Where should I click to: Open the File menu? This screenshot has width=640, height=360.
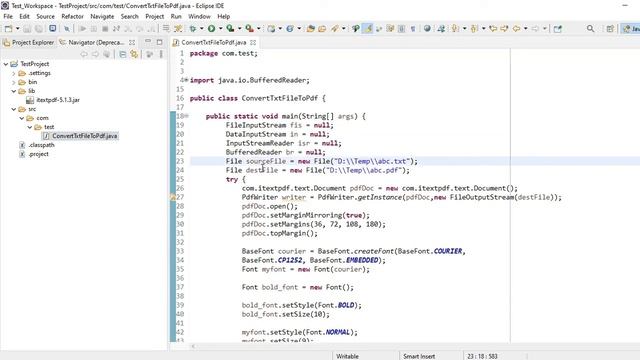tap(8, 16)
